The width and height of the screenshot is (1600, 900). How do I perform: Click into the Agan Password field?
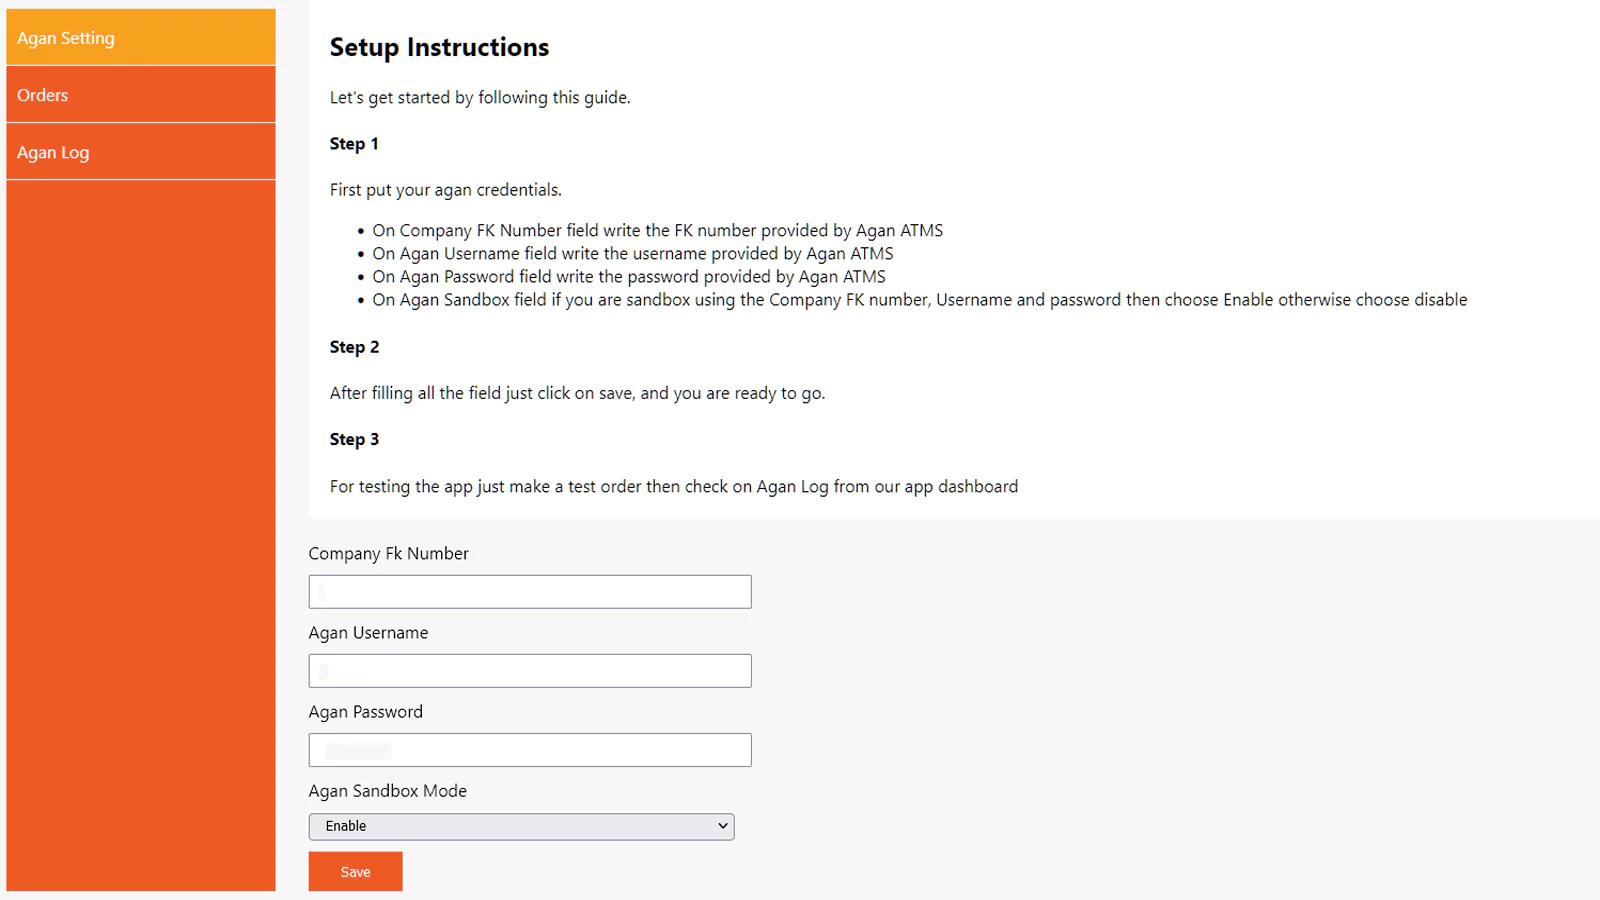(x=530, y=750)
